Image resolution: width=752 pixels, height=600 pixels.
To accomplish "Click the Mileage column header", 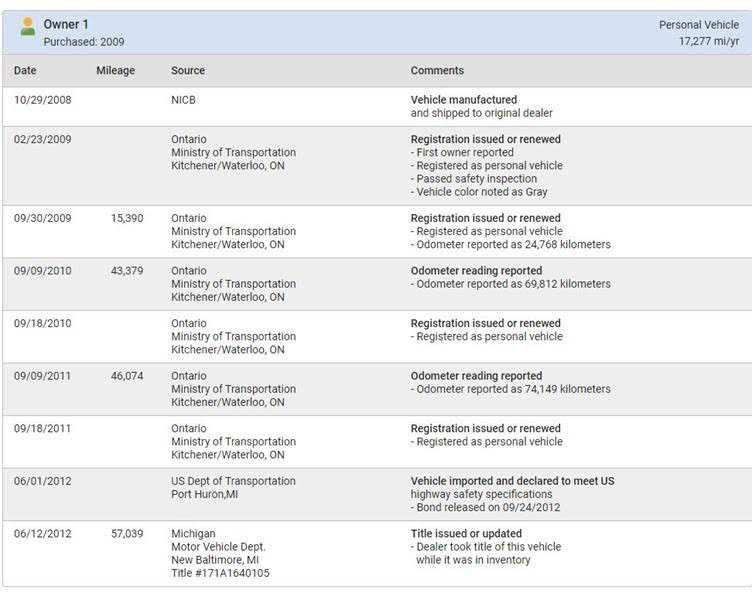I will coord(115,71).
